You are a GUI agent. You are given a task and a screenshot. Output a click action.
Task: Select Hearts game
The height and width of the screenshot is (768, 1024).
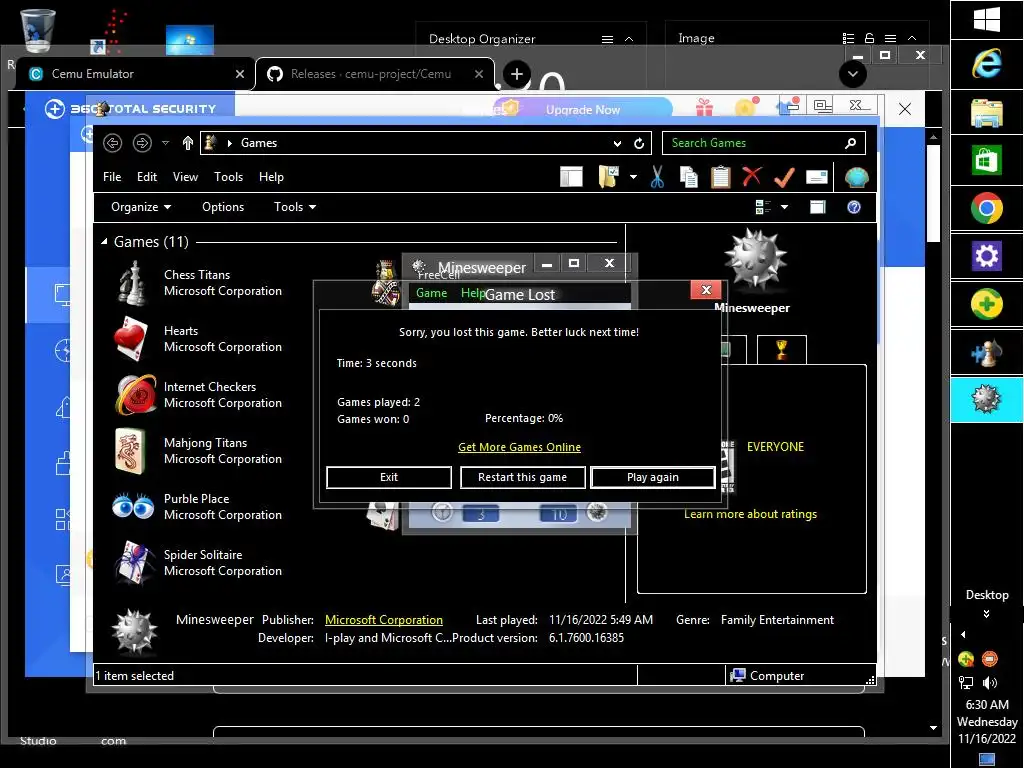click(198, 339)
